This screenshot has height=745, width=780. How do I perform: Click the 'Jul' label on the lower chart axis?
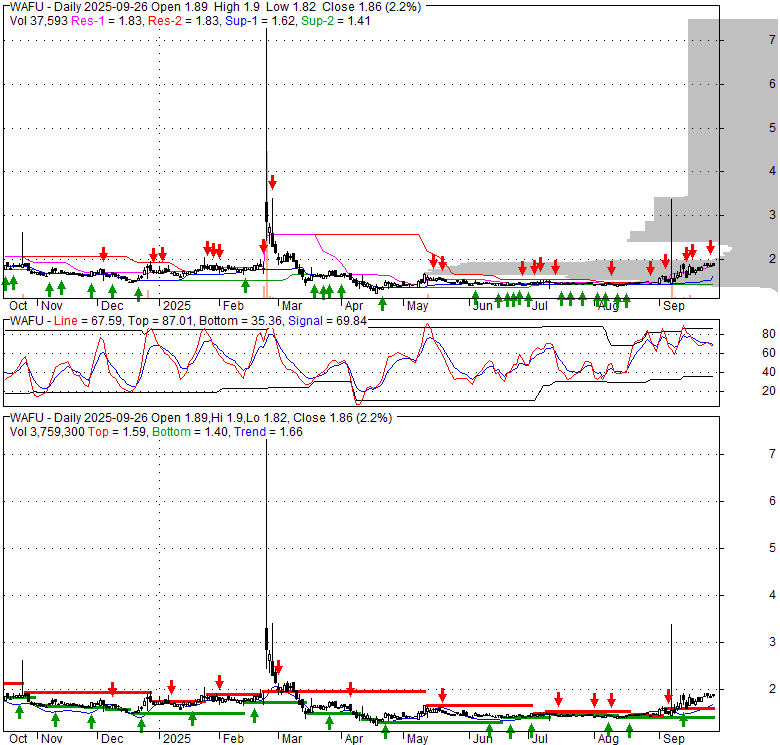(539, 739)
